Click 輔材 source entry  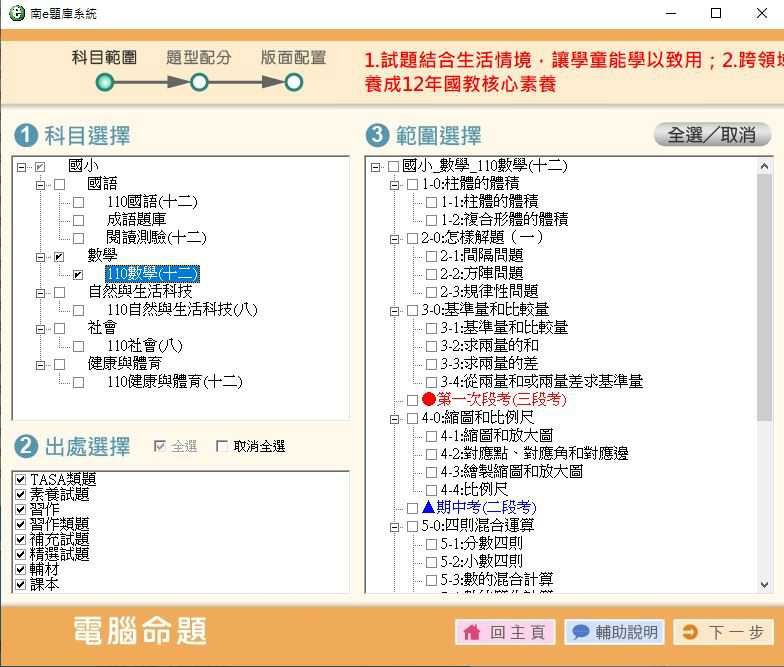[x=44, y=569]
